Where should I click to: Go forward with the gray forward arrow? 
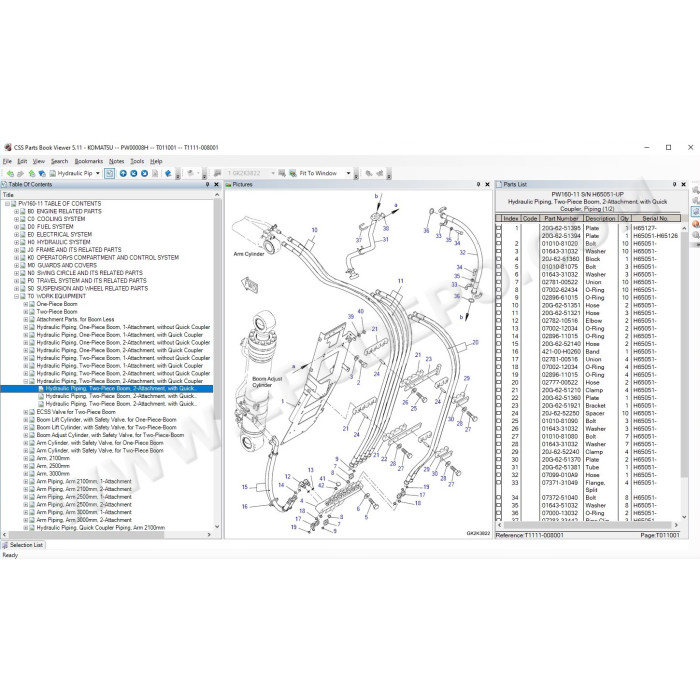click(x=20, y=173)
